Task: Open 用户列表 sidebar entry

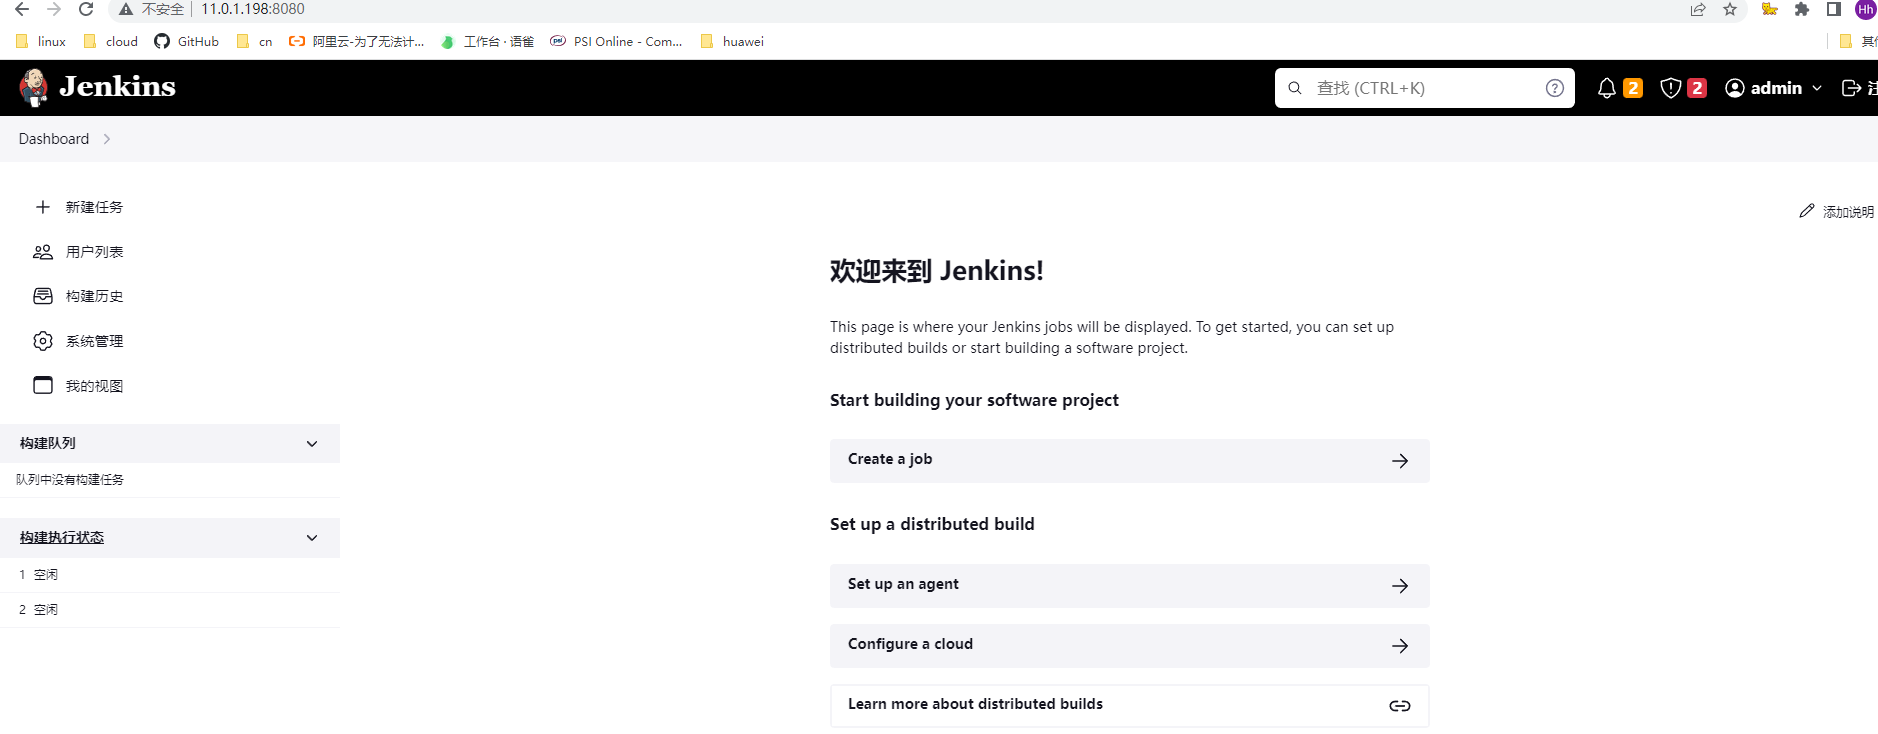Action: [94, 252]
